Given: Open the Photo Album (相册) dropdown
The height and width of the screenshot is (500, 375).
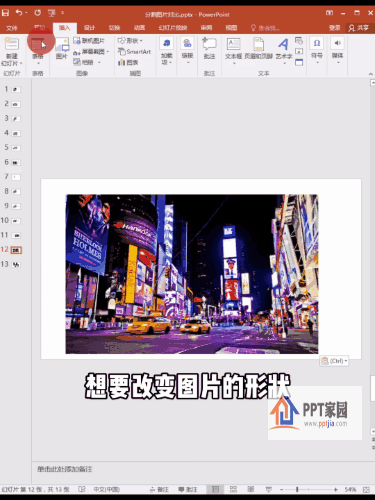Looking at the screenshot, I should pyautogui.click(x=87, y=62).
